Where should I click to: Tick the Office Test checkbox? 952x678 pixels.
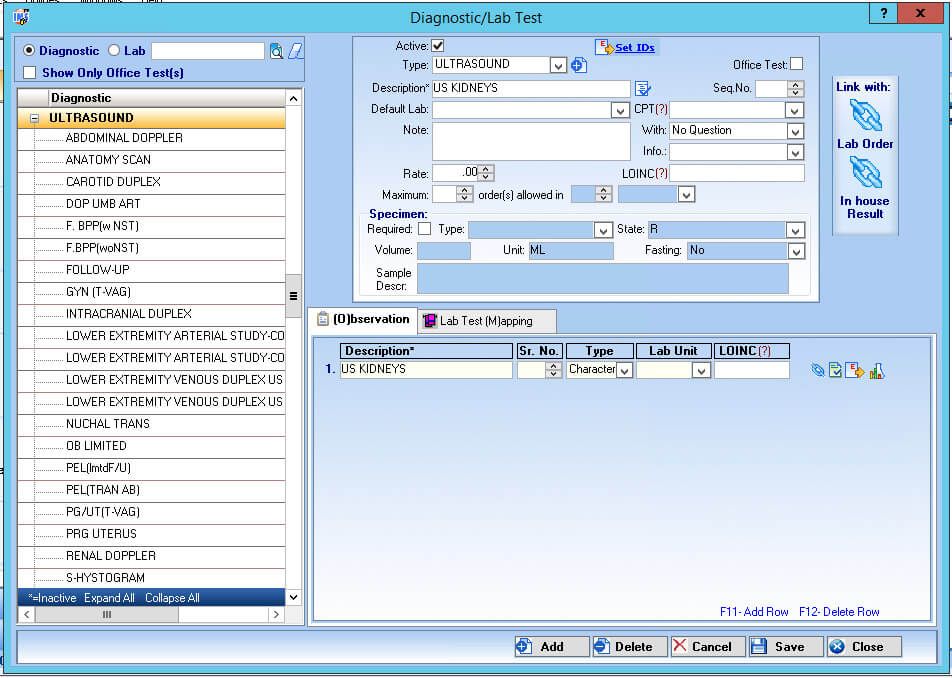point(796,64)
